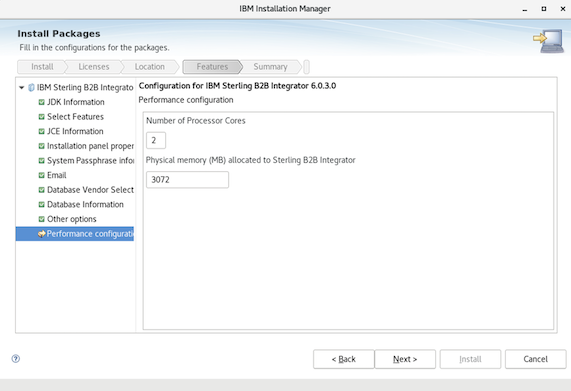This screenshot has width=571, height=391.
Task: Maximize the IBM Installation Manager window
Action: [x=544, y=9]
